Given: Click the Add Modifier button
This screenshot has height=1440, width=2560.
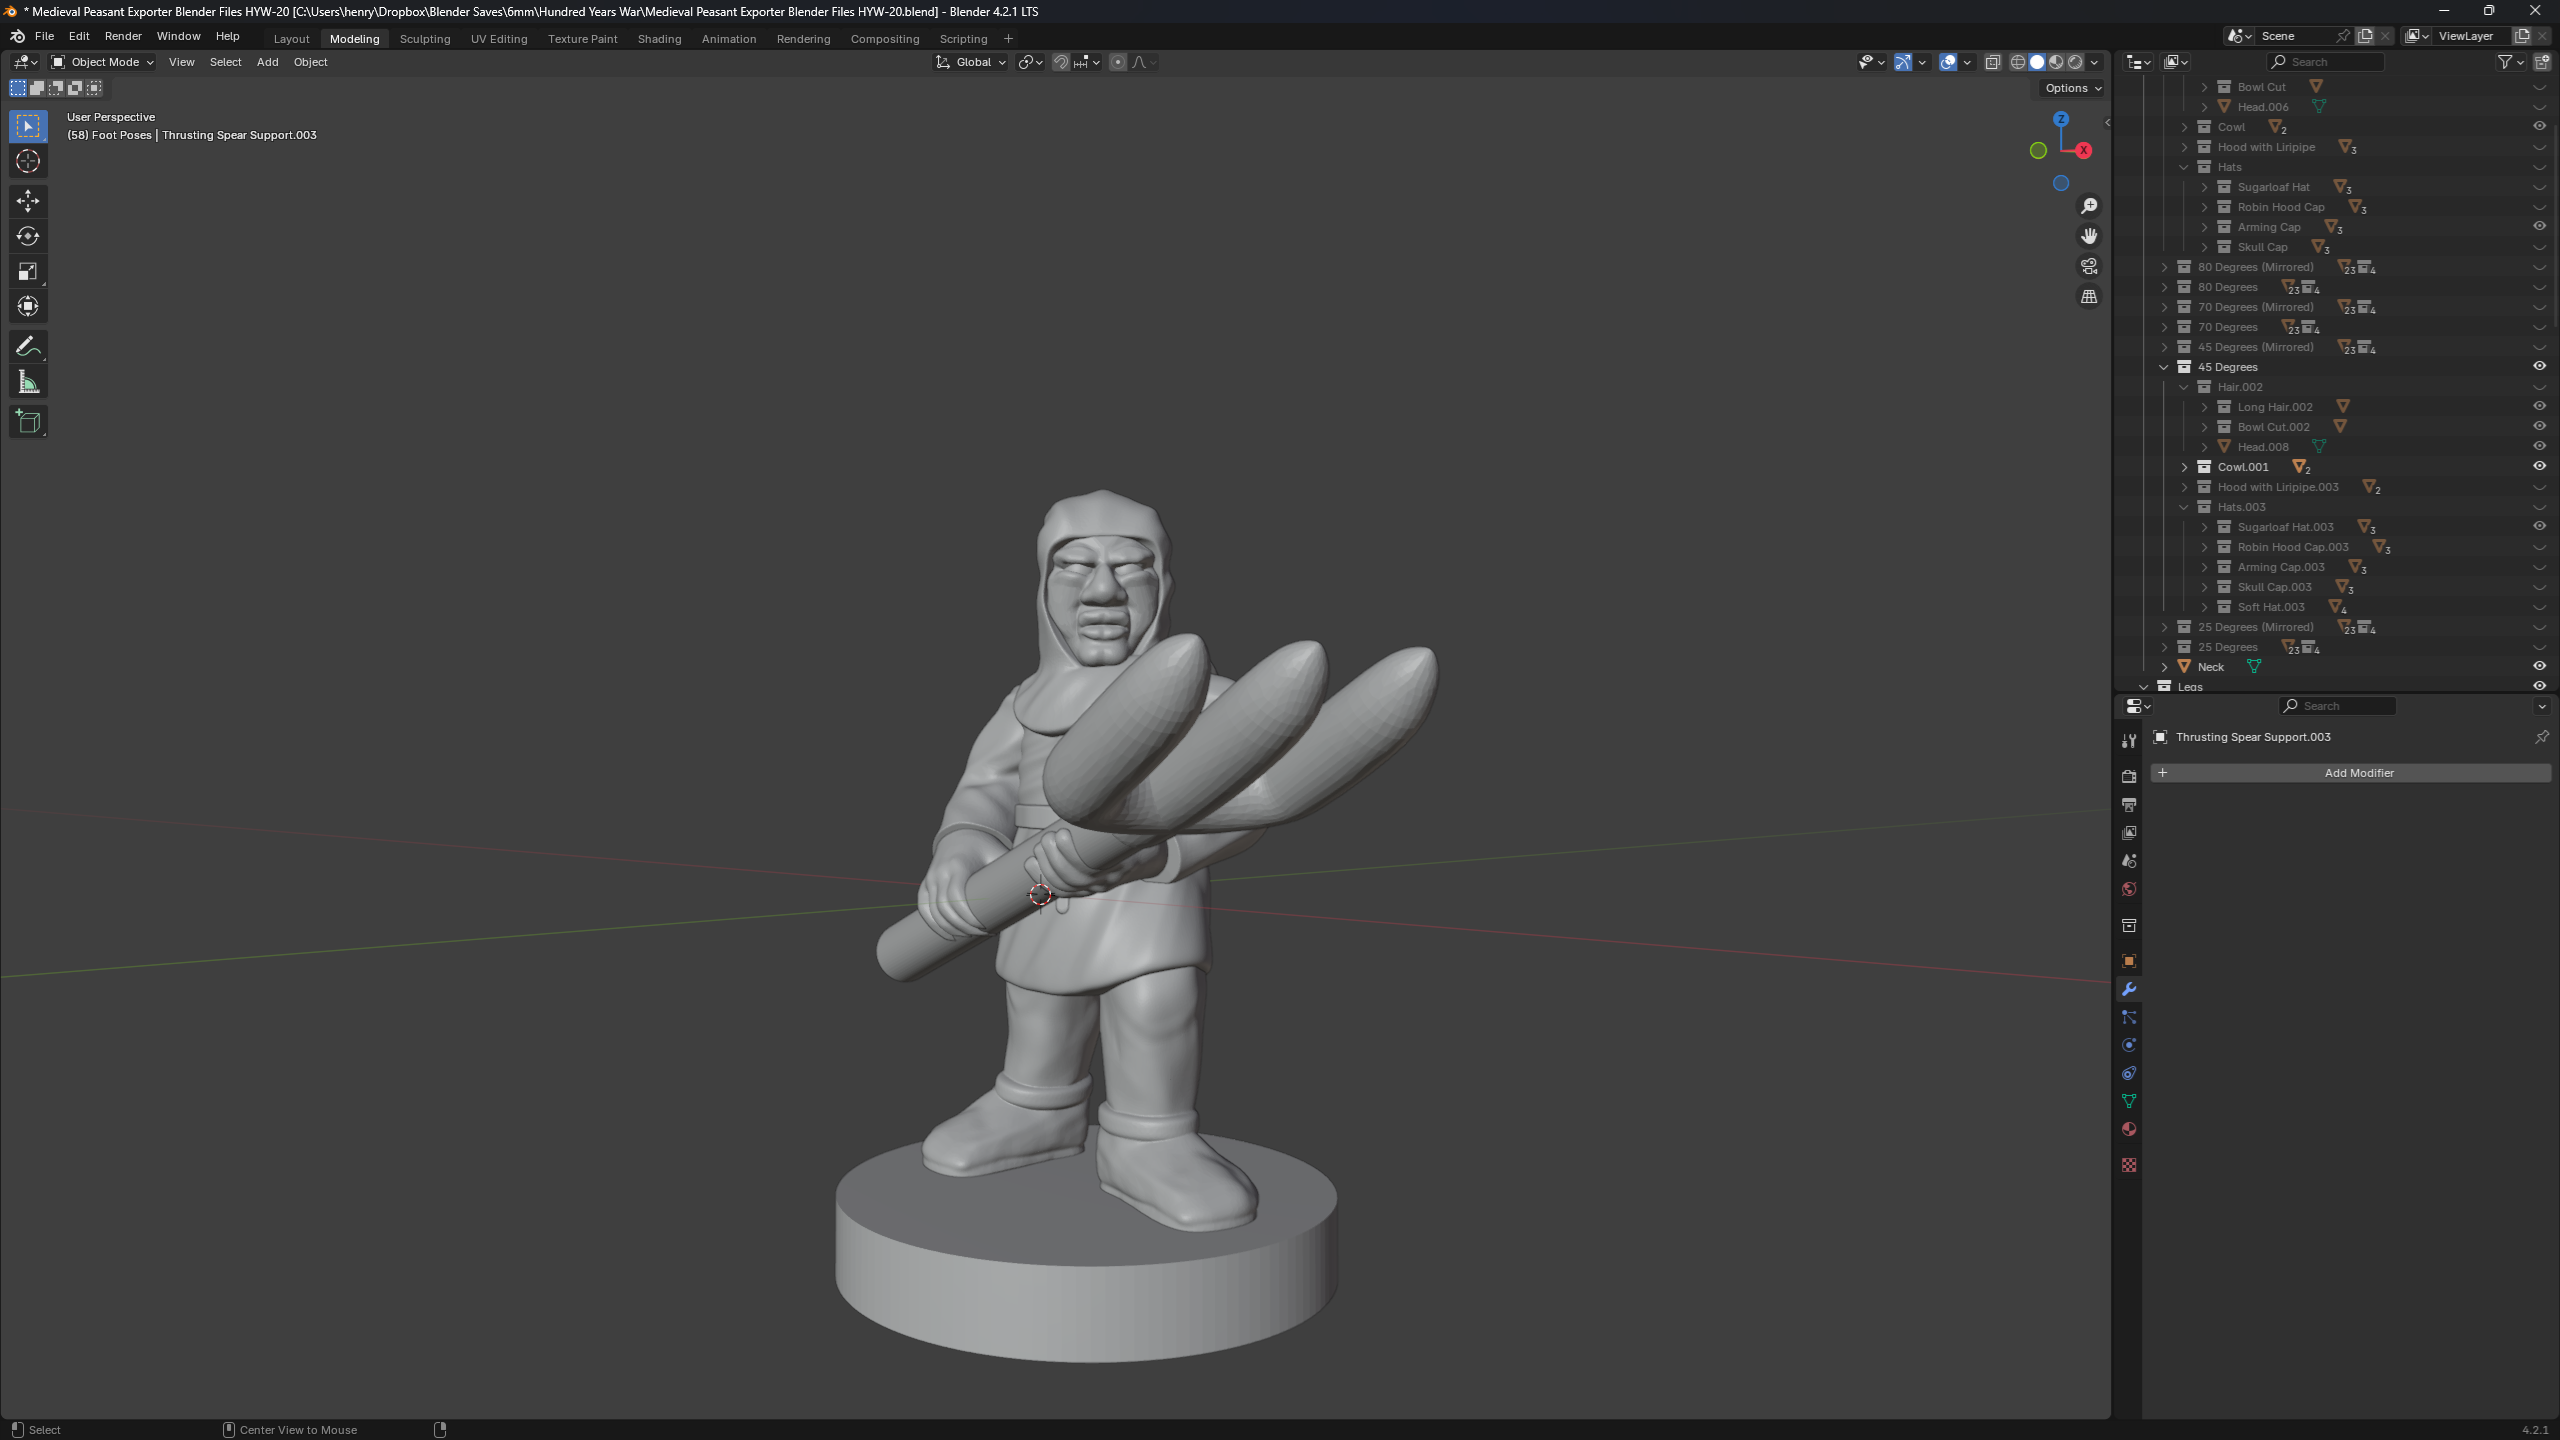Looking at the screenshot, I should click(x=2350, y=773).
